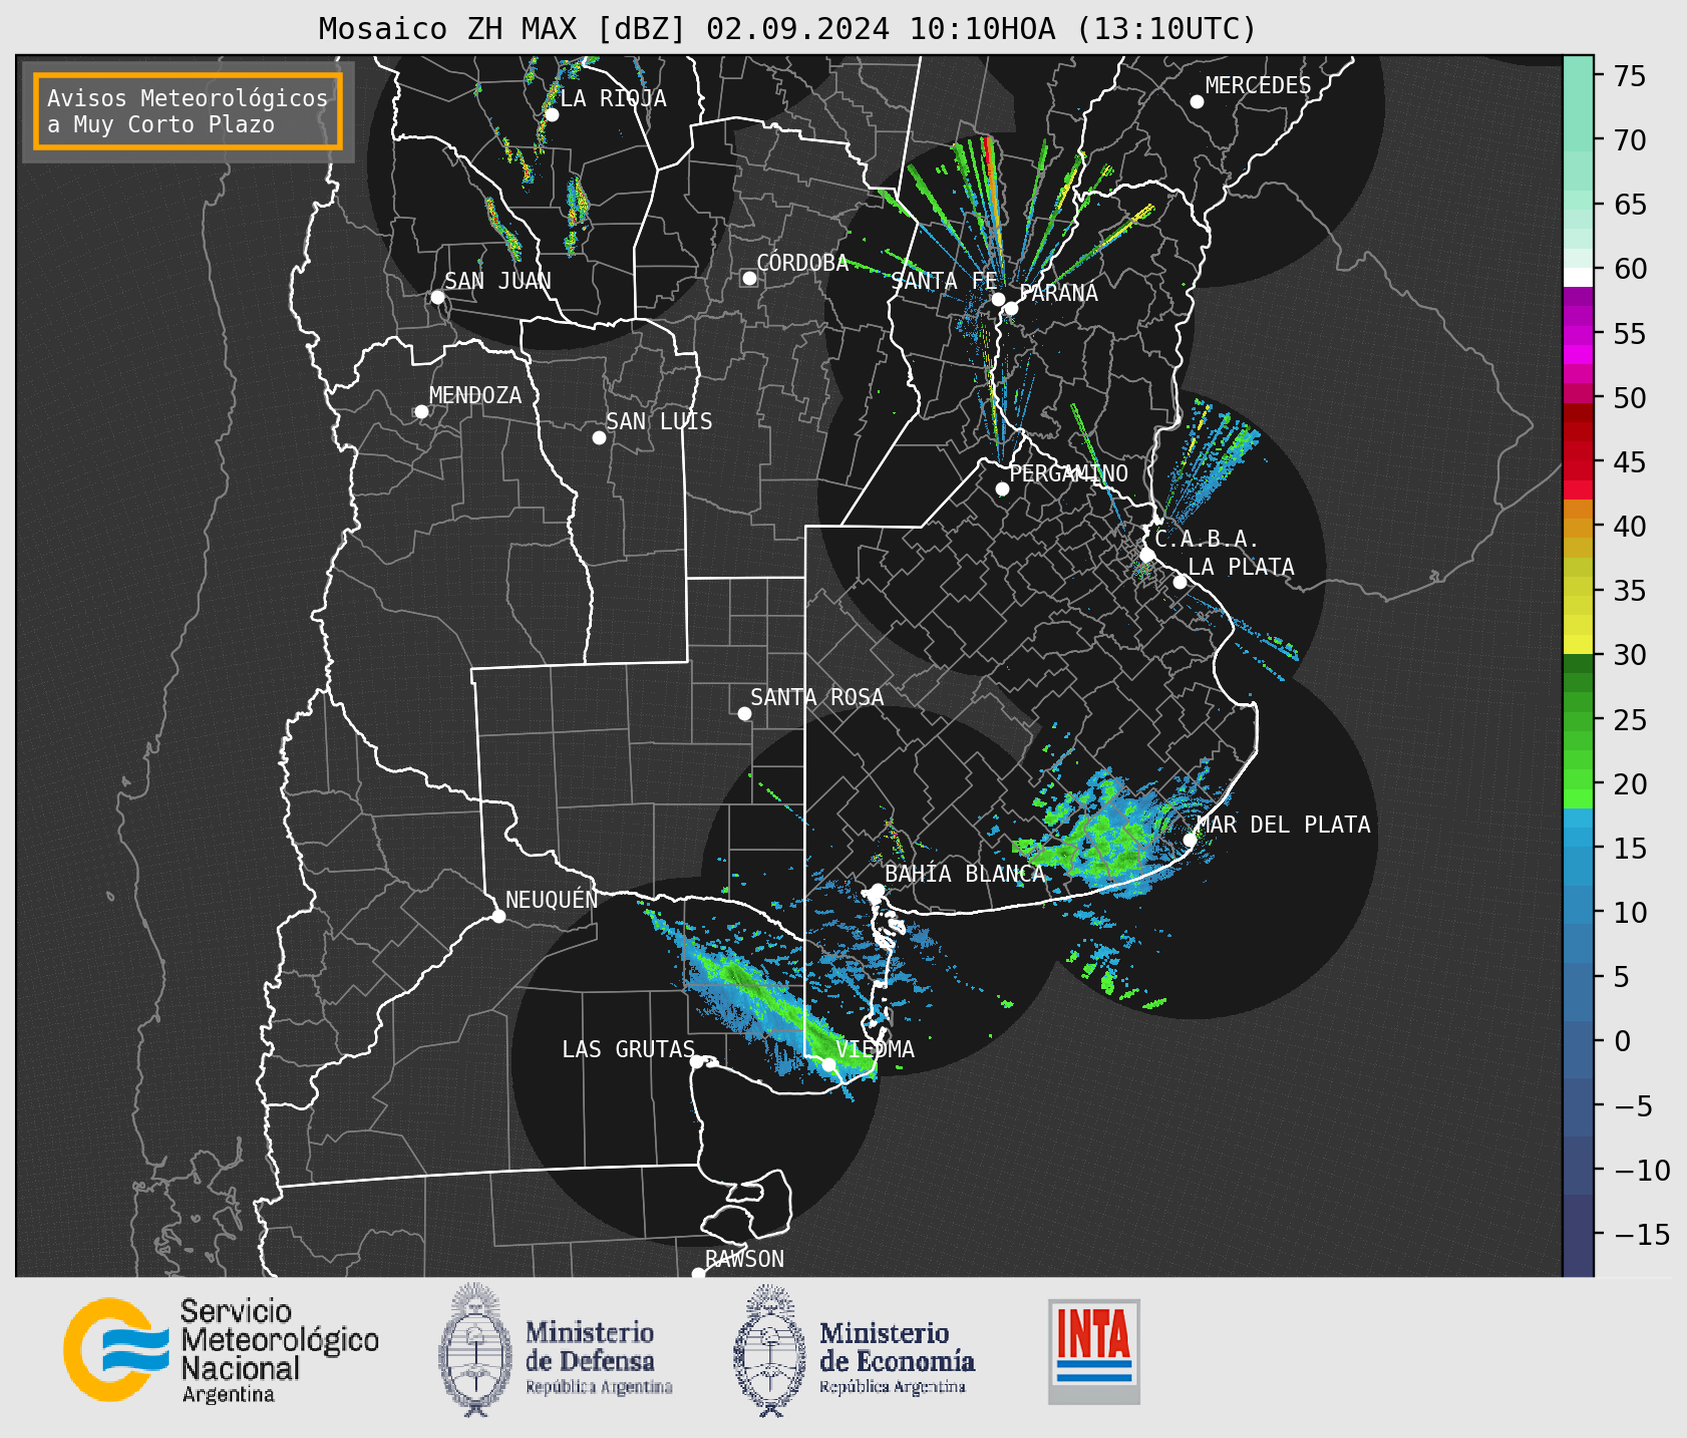
Task: Click the MERCEDES city label
Action: tap(1258, 86)
